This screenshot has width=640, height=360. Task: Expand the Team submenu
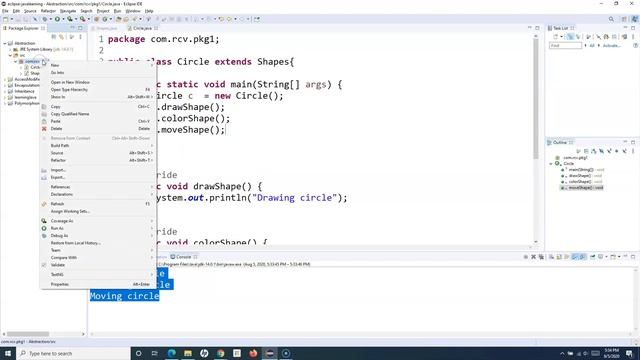[98, 250]
